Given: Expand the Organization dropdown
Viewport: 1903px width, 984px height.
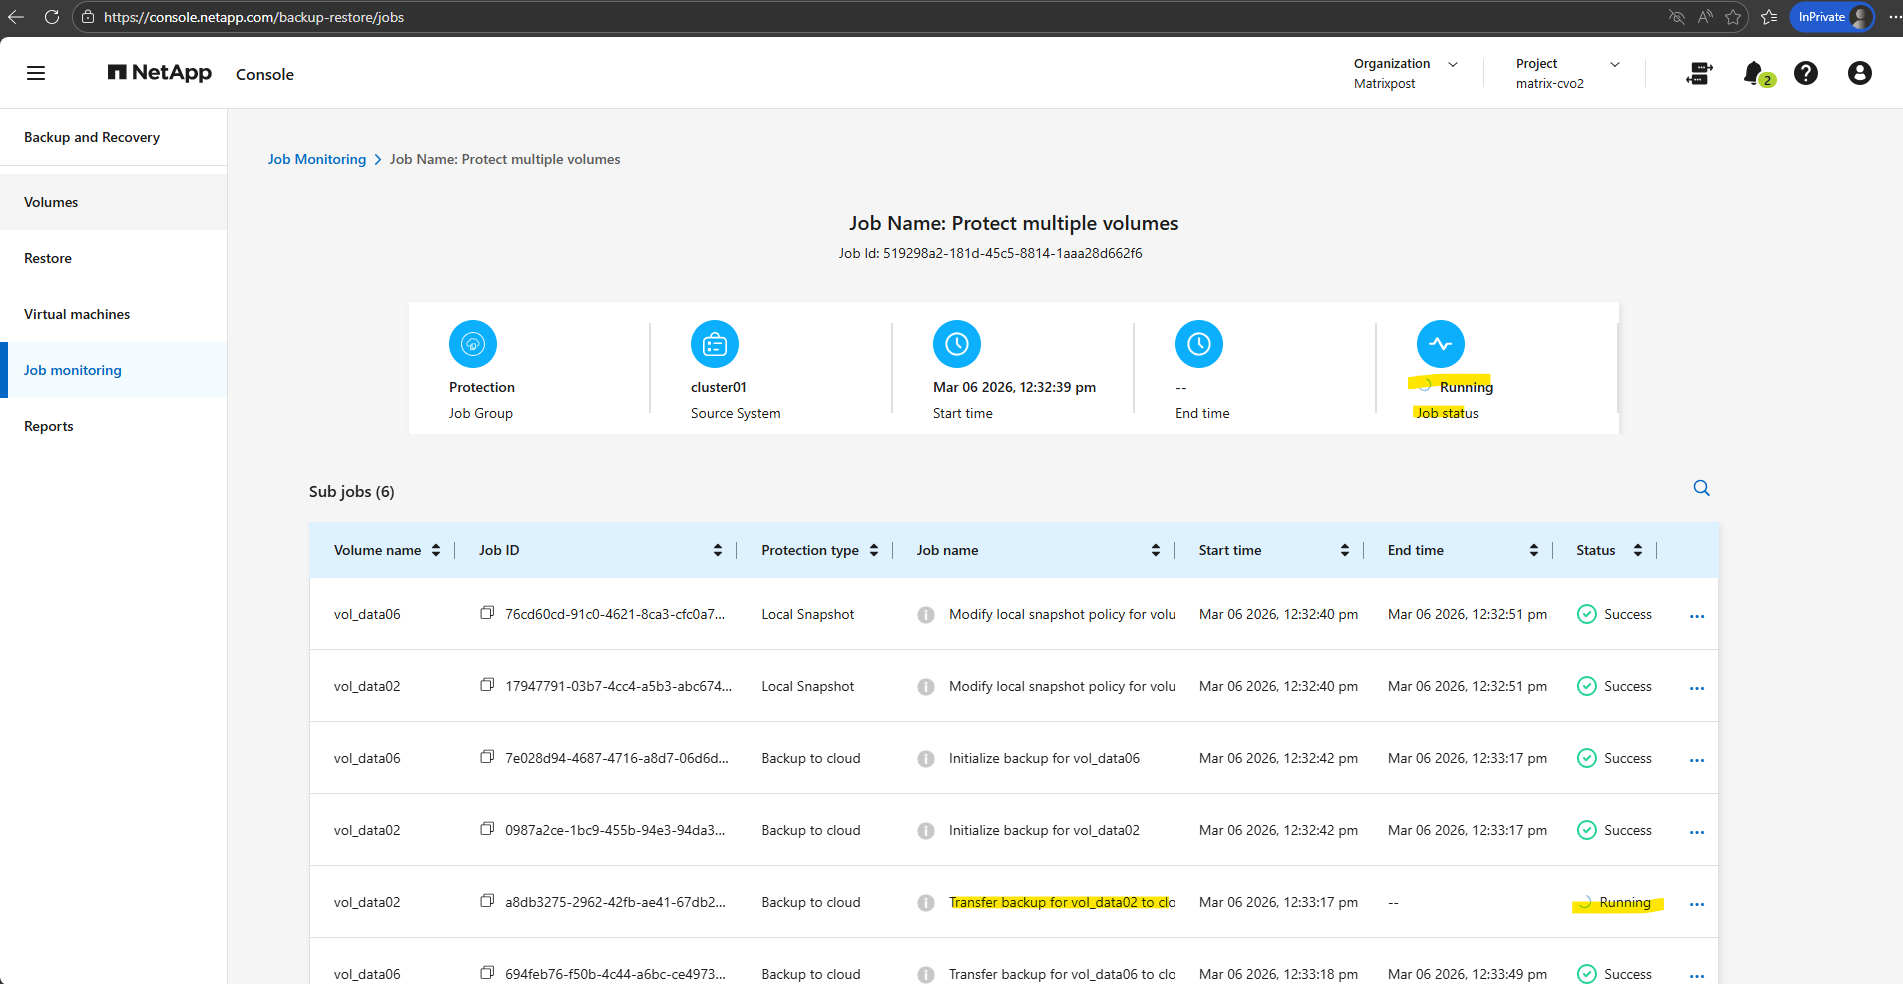Looking at the screenshot, I should (1453, 64).
